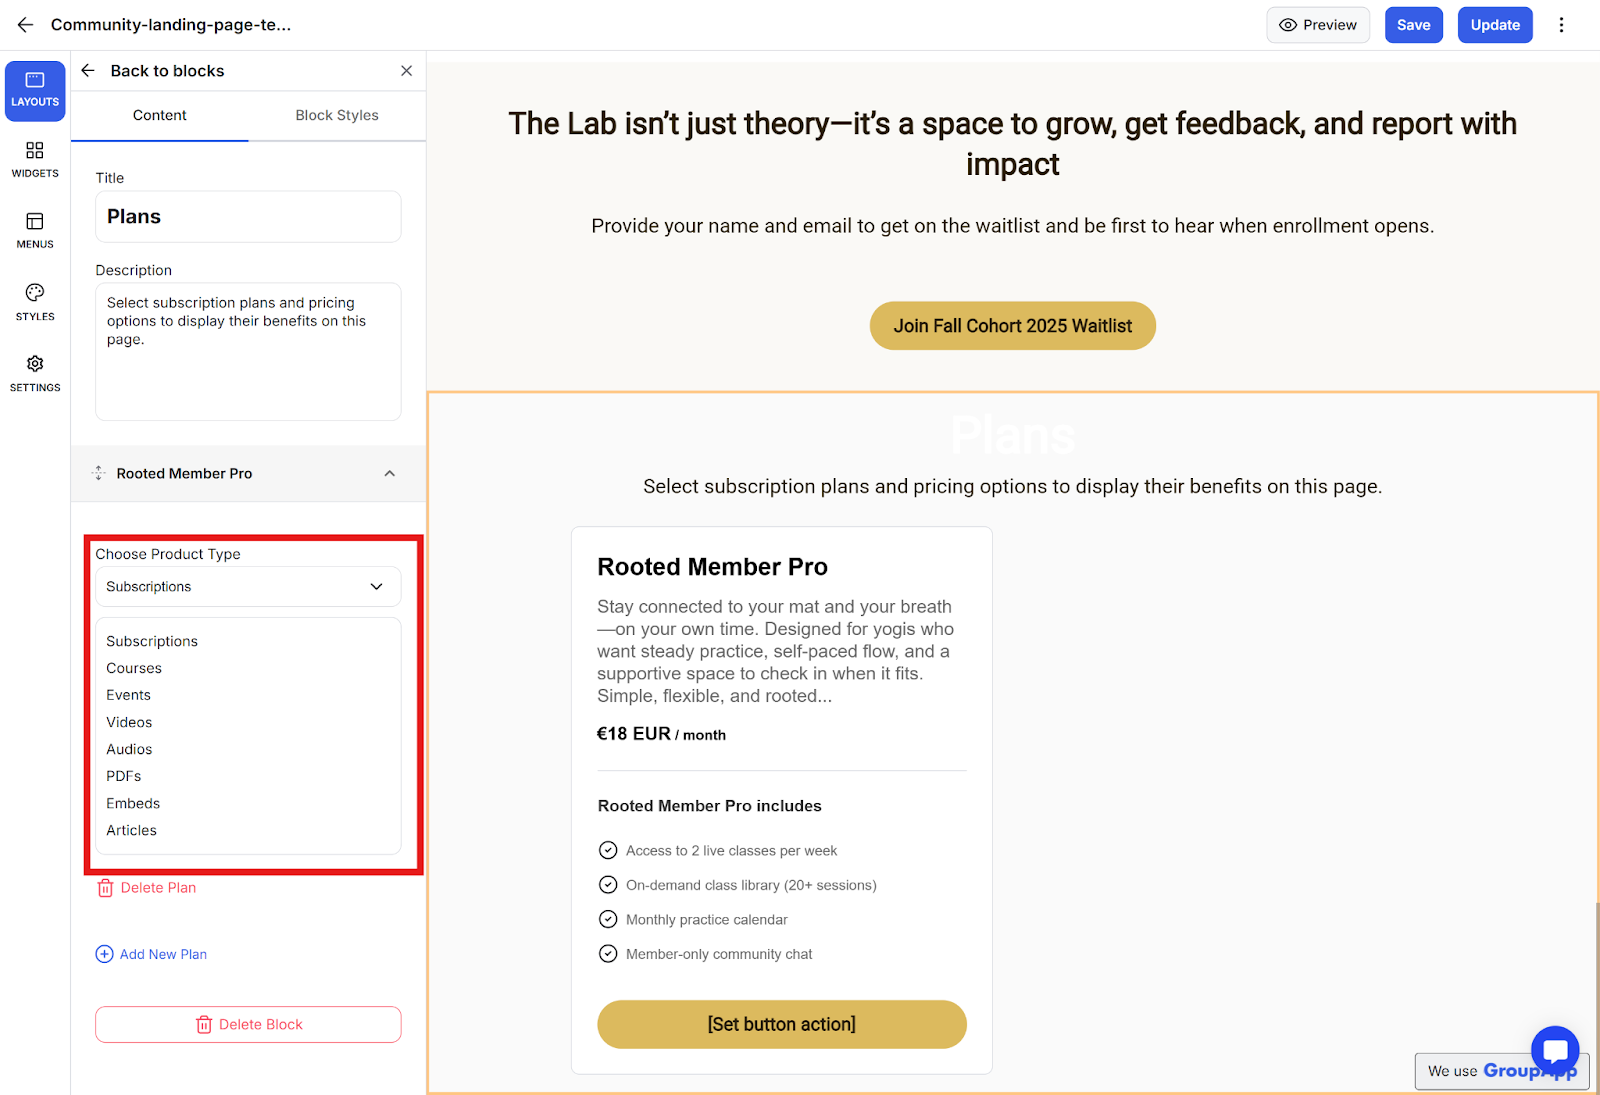Collapse the Rooted Member Pro section
The image size is (1600, 1095).
click(389, 474)
